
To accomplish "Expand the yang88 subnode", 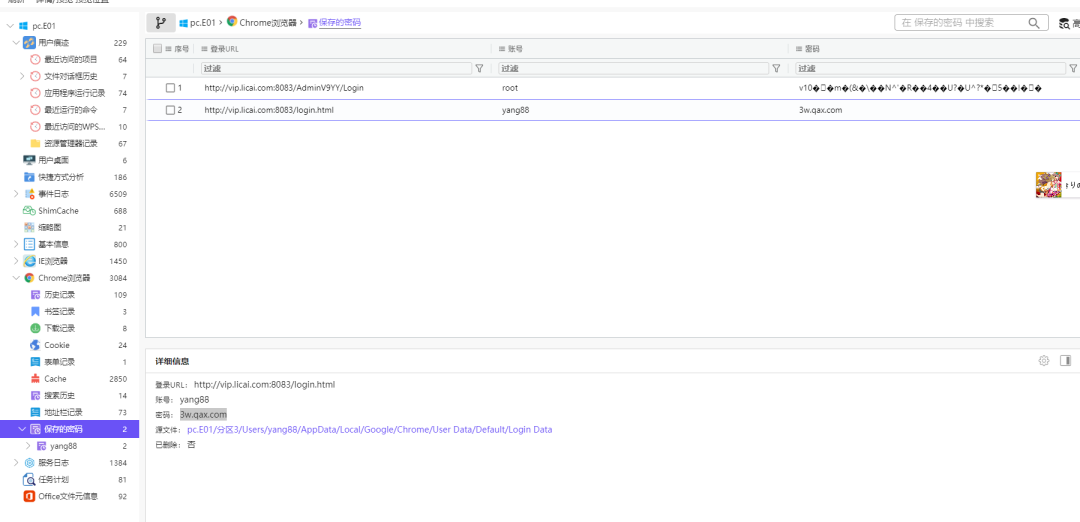I will coord(28,446).
